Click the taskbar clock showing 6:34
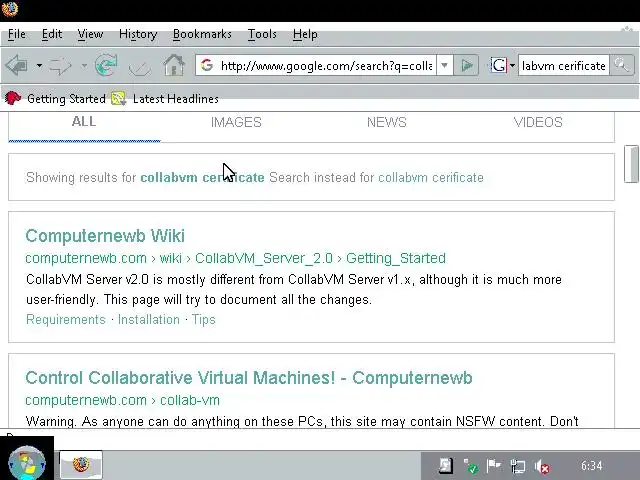The width and height of the screenshot is (640, 480). tap(591, 466)
